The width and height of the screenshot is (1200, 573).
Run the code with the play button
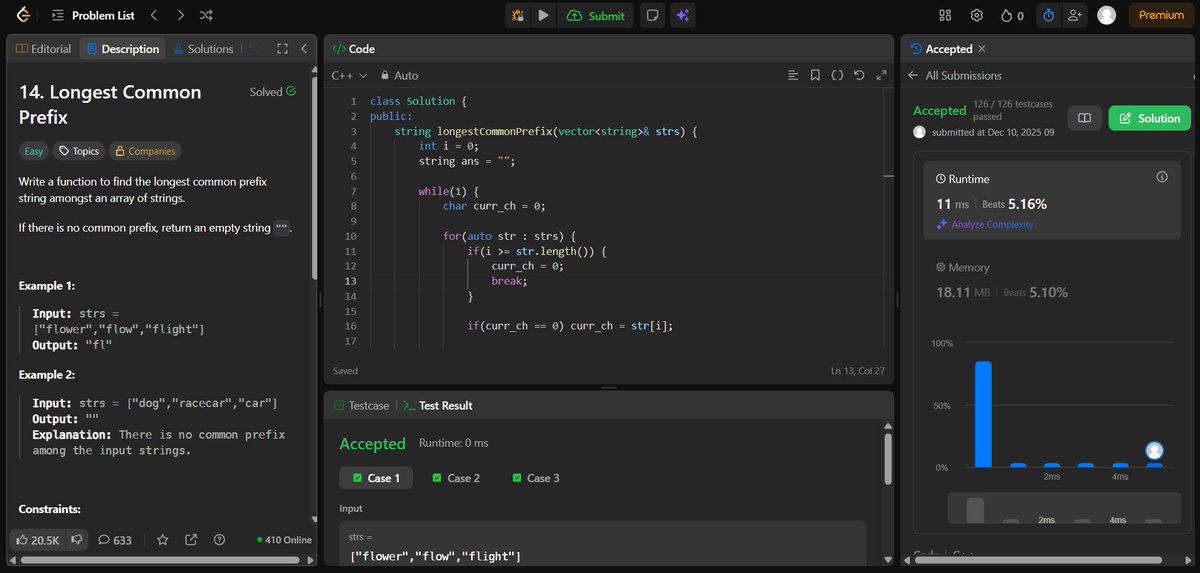543,15
